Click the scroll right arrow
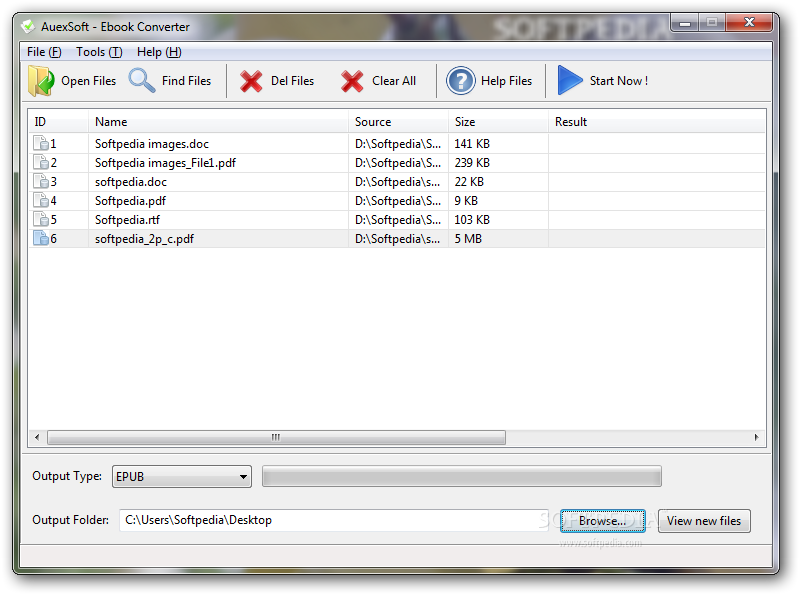The width and height of the screenshot is (800, 595). tap(756, 437)
